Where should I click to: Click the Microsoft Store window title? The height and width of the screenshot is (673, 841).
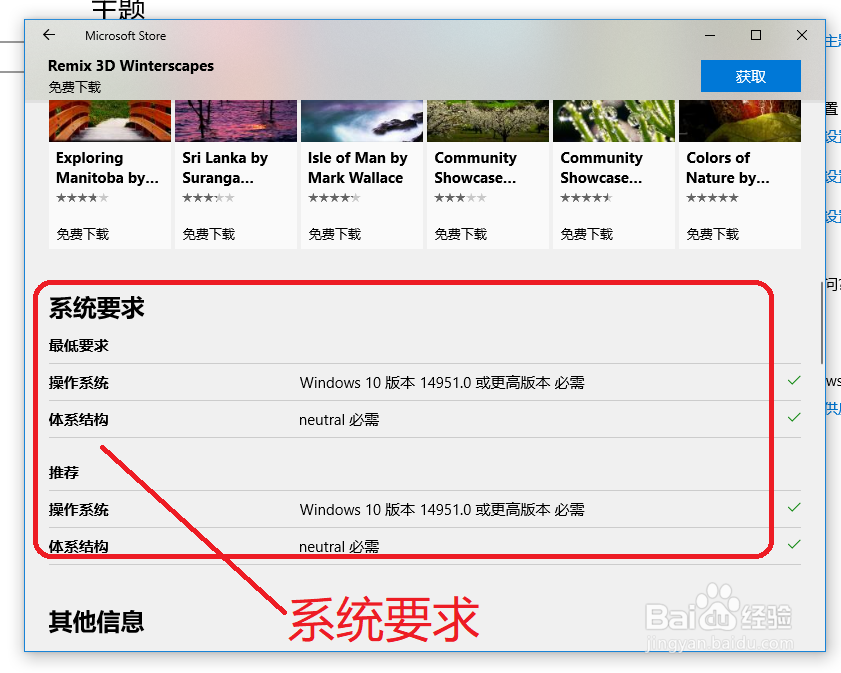pos(126,36)
